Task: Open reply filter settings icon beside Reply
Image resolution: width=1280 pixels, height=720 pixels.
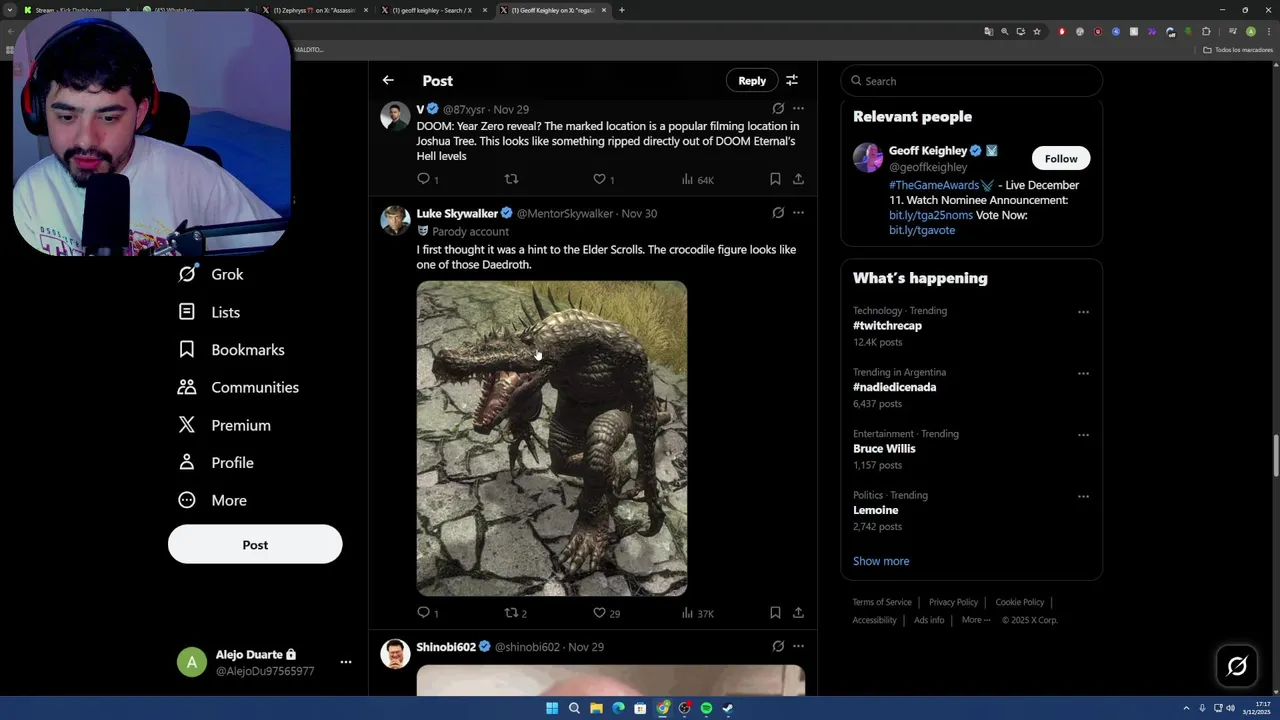Action: [x=791, y=80]
